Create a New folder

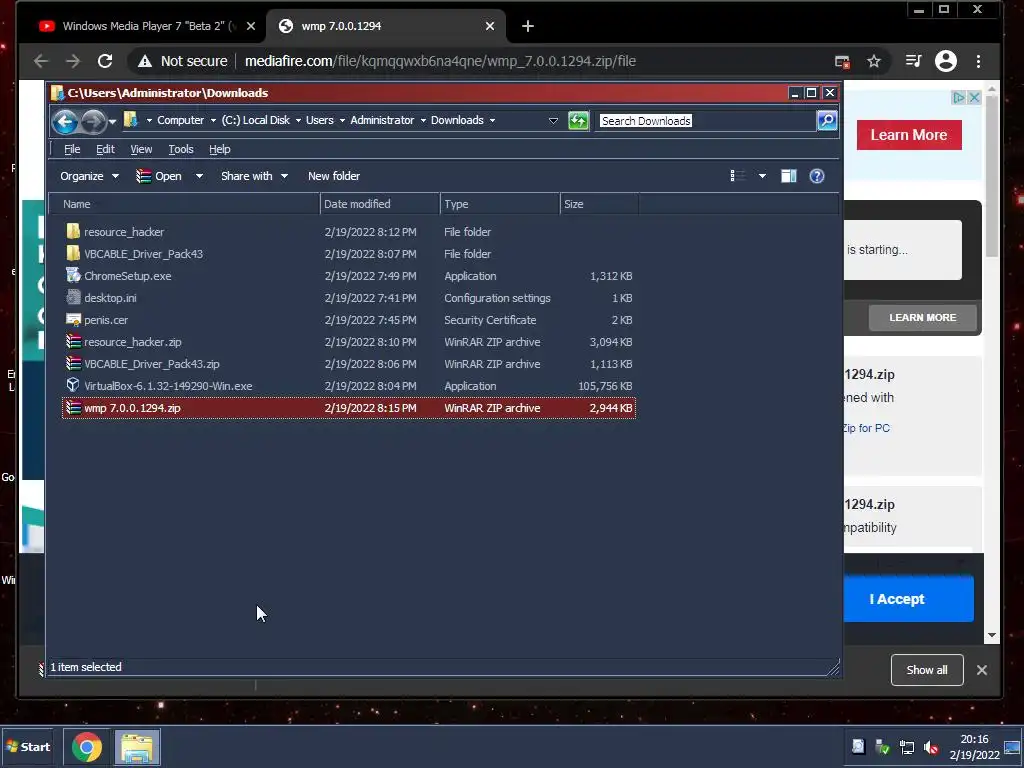click(x=334, y=176)
